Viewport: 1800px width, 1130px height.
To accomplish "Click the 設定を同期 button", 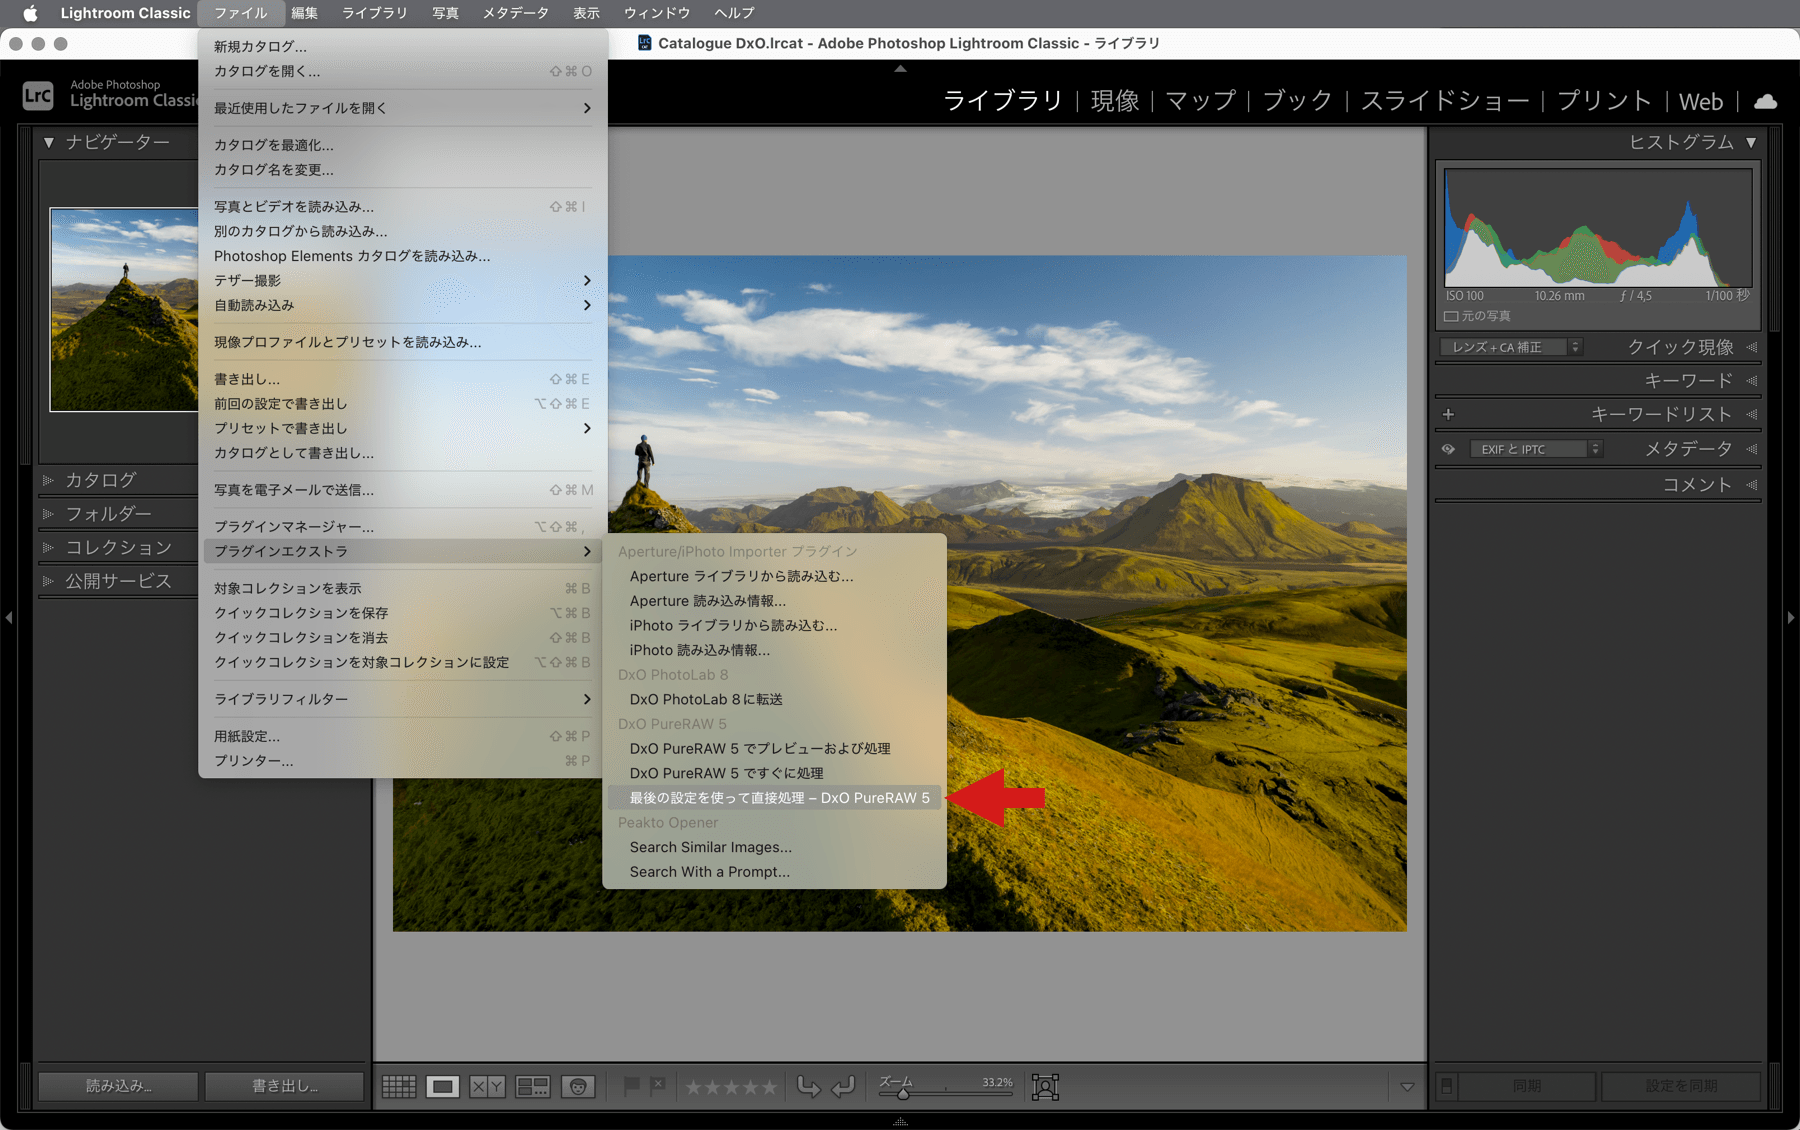I will (x=1682, y=1086).
